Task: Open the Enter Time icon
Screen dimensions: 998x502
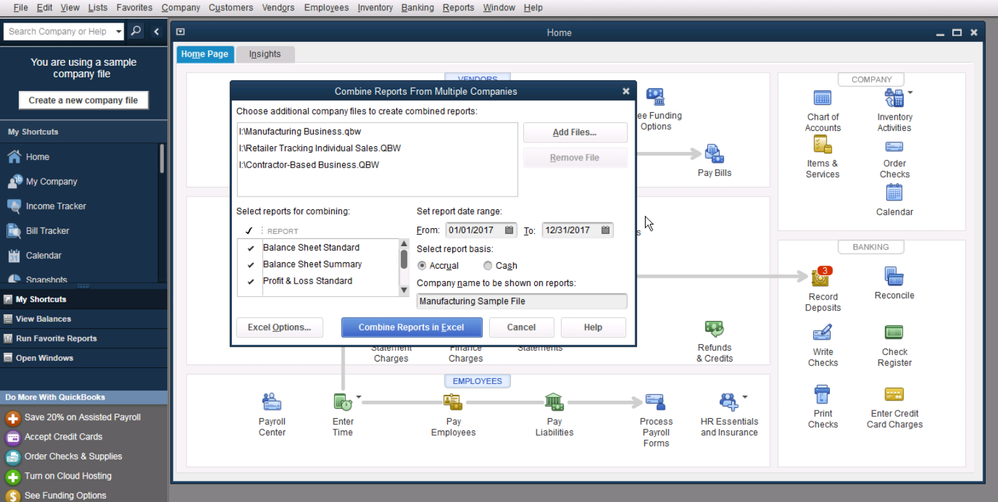Action: click(x=342, y=402)
